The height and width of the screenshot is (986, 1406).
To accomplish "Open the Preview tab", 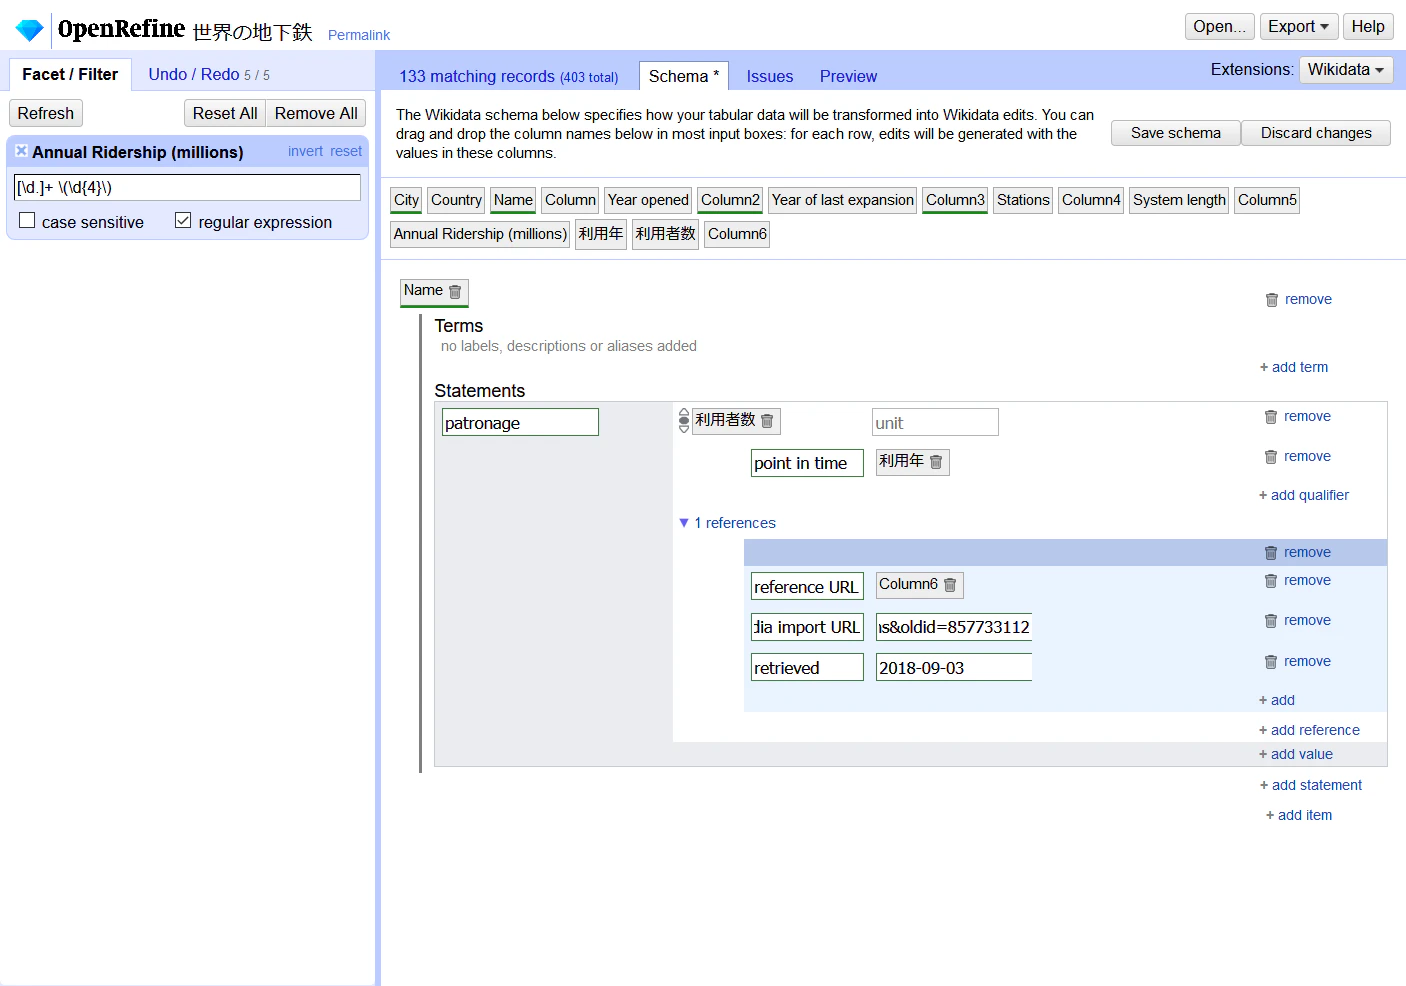I will click(848, 76).
